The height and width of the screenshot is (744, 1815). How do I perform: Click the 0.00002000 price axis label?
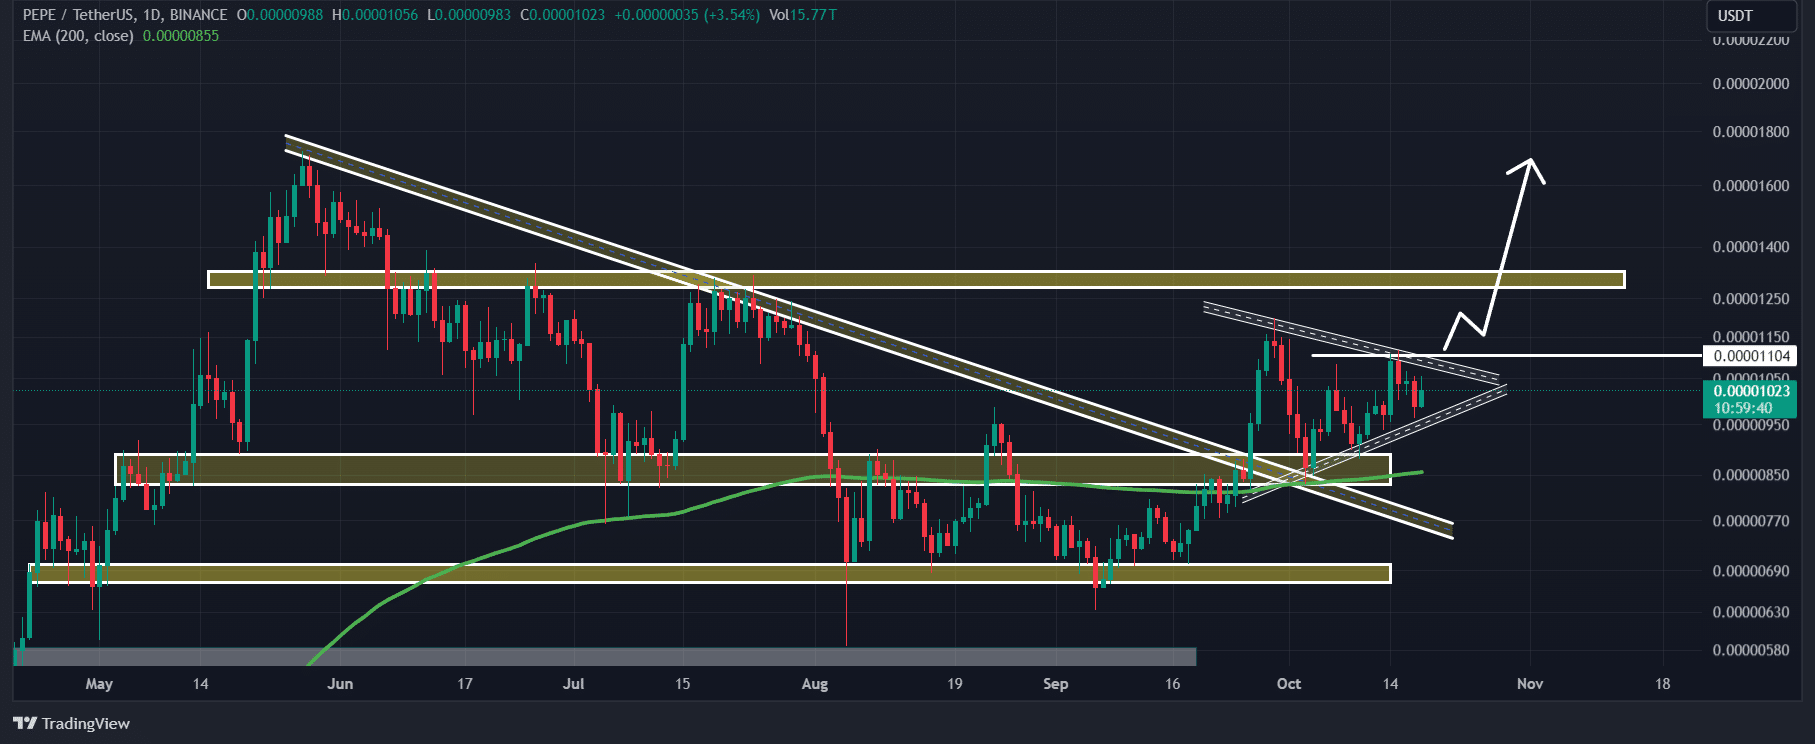click(x=1751, y=84)
